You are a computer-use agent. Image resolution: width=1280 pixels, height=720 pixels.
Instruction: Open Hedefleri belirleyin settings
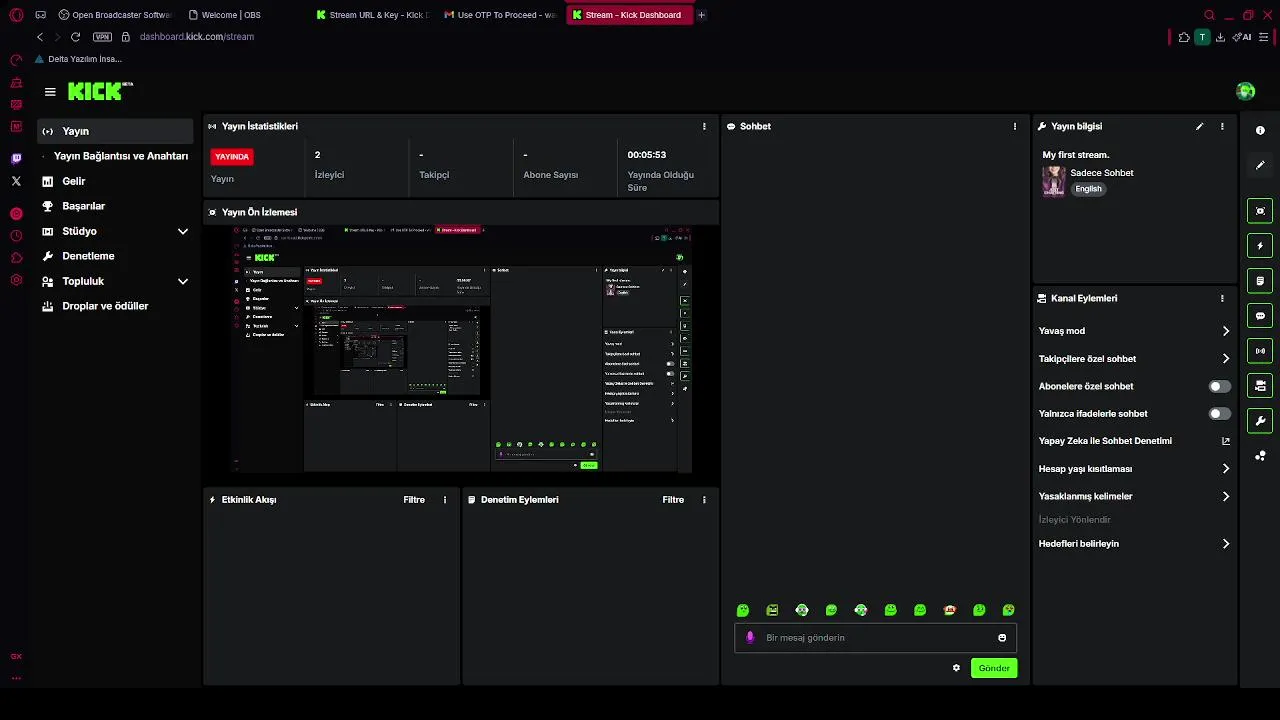[1134, 544]
